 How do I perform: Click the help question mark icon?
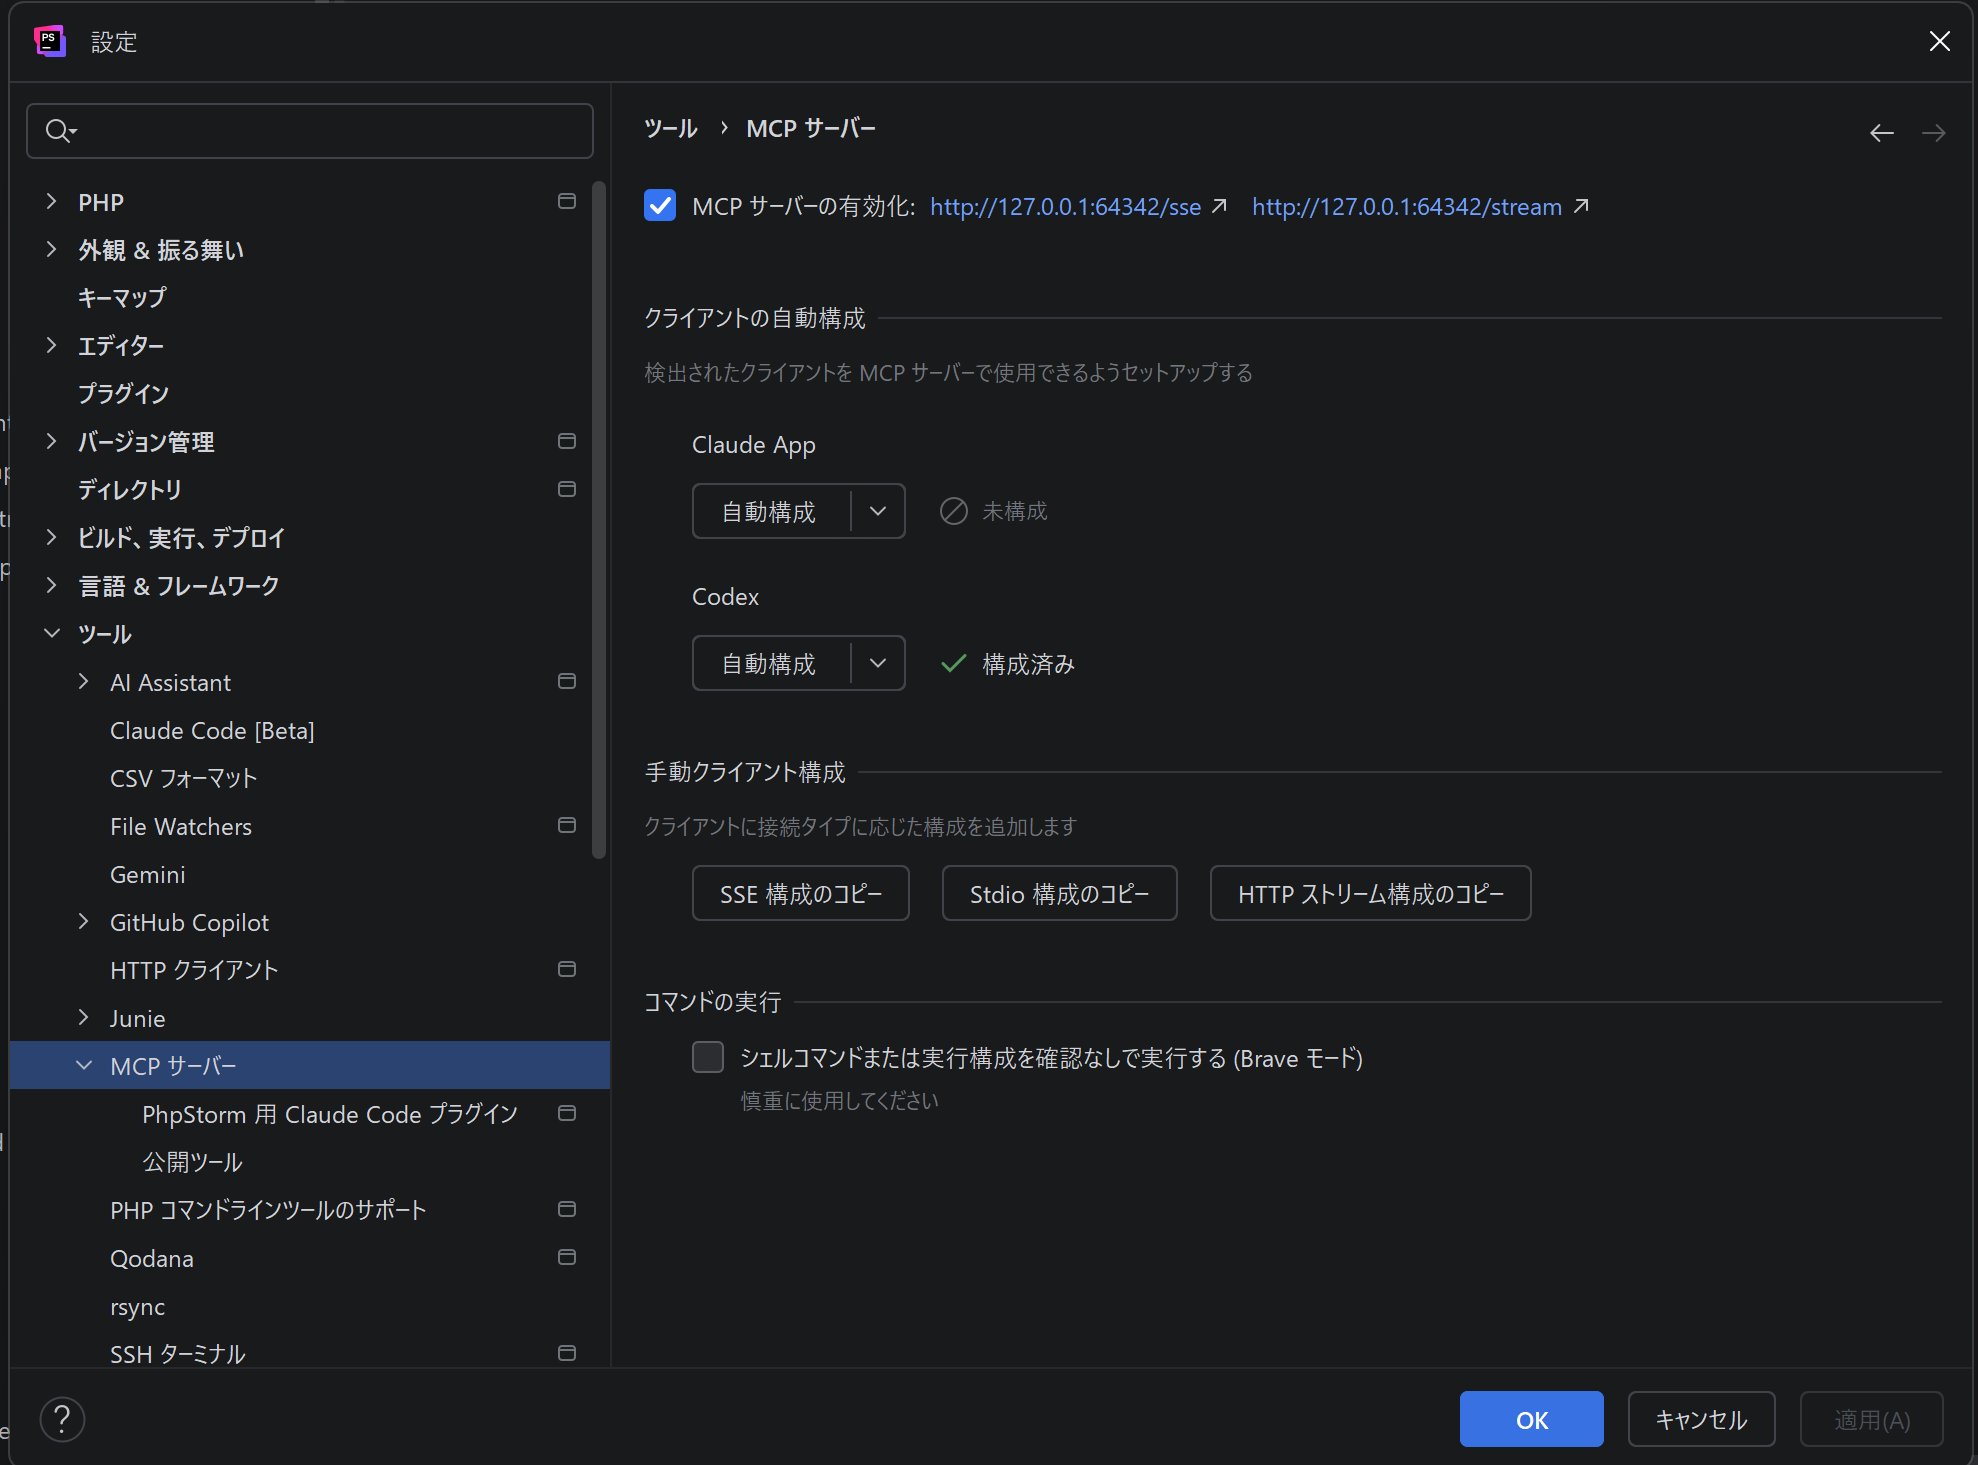[62, 1418]
